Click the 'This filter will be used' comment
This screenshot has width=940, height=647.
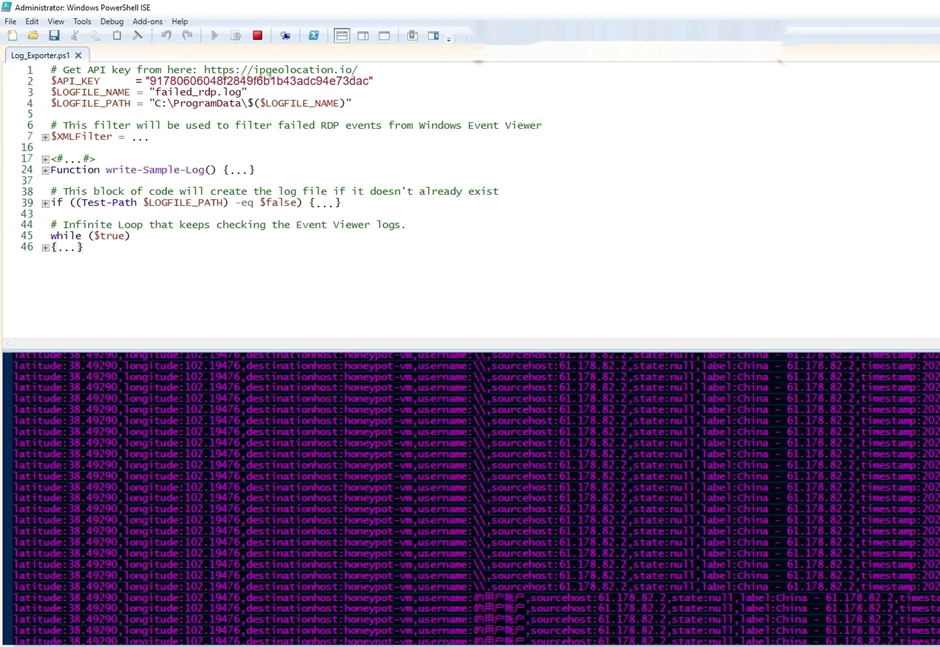[x=296, y=125]
